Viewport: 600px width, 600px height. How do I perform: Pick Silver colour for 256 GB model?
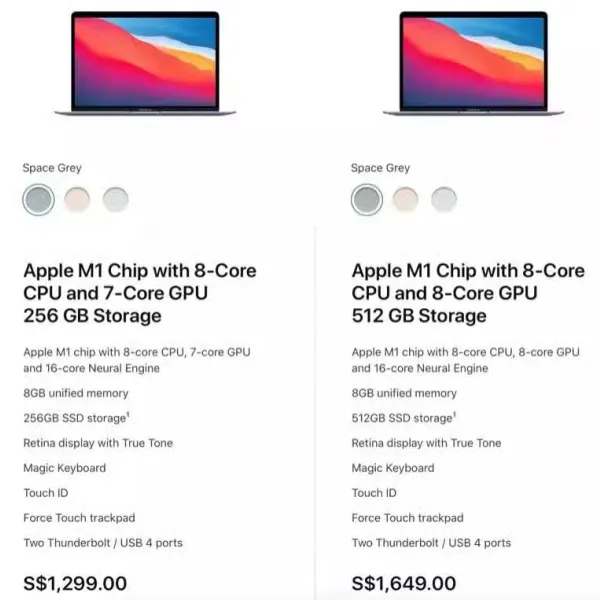116,199
